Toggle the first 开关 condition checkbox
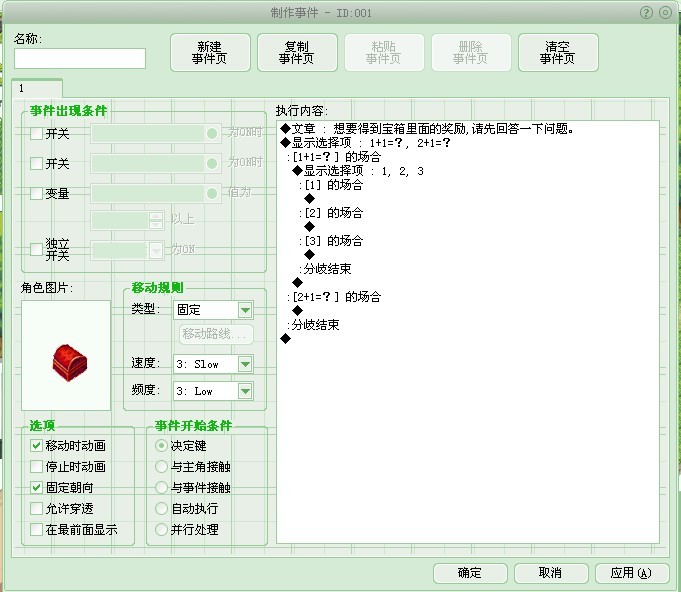 click(36, 133)
